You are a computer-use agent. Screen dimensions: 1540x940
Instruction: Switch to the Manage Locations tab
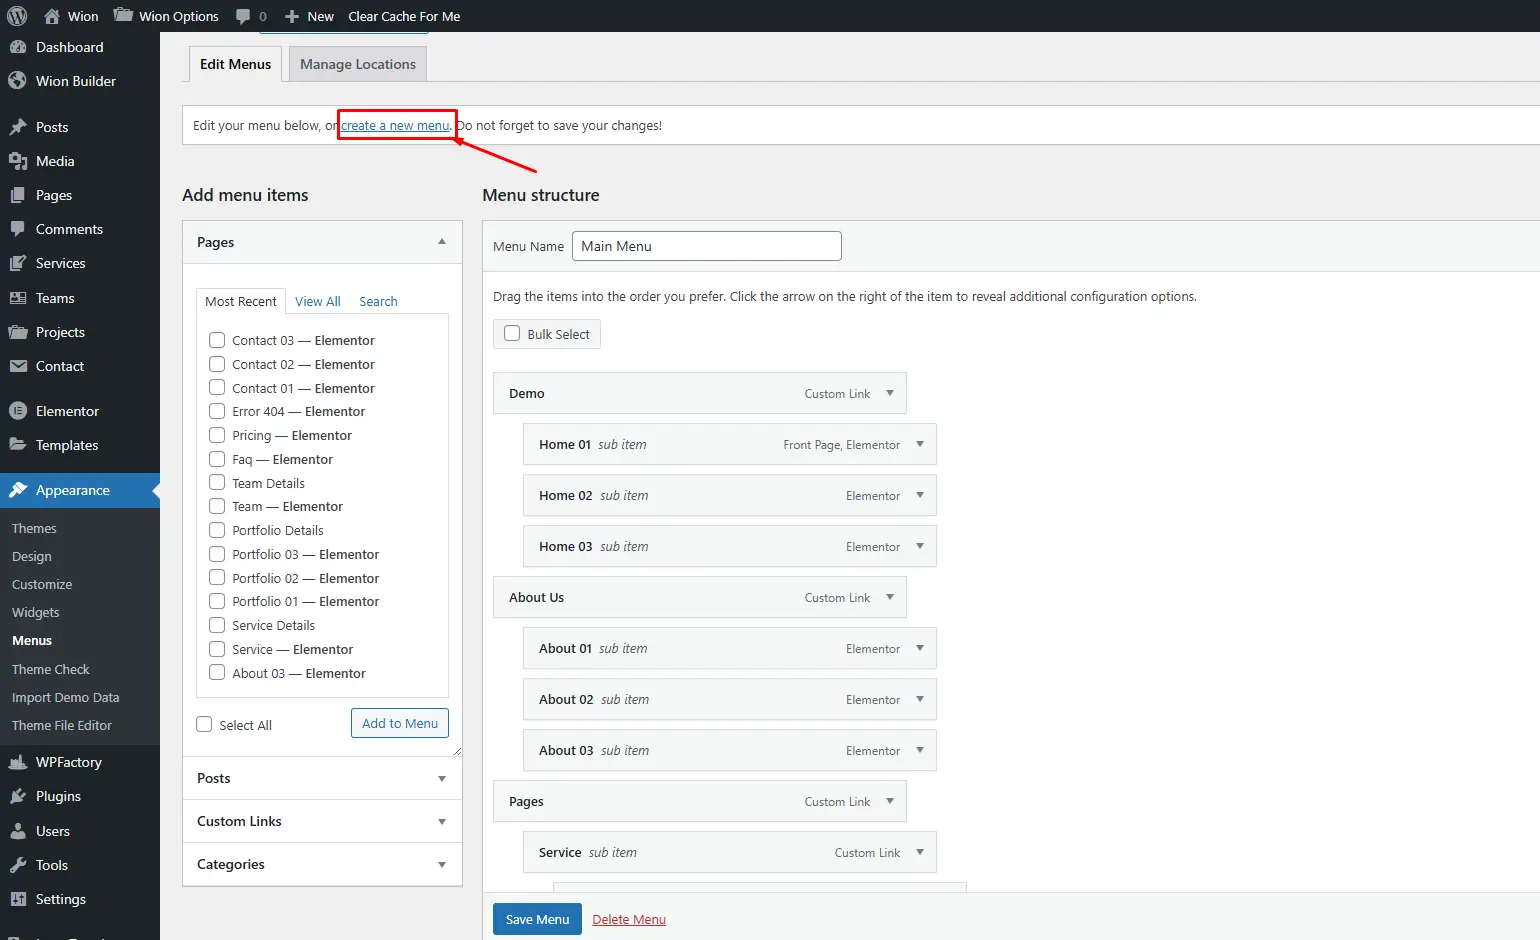[x=358, y=64]
